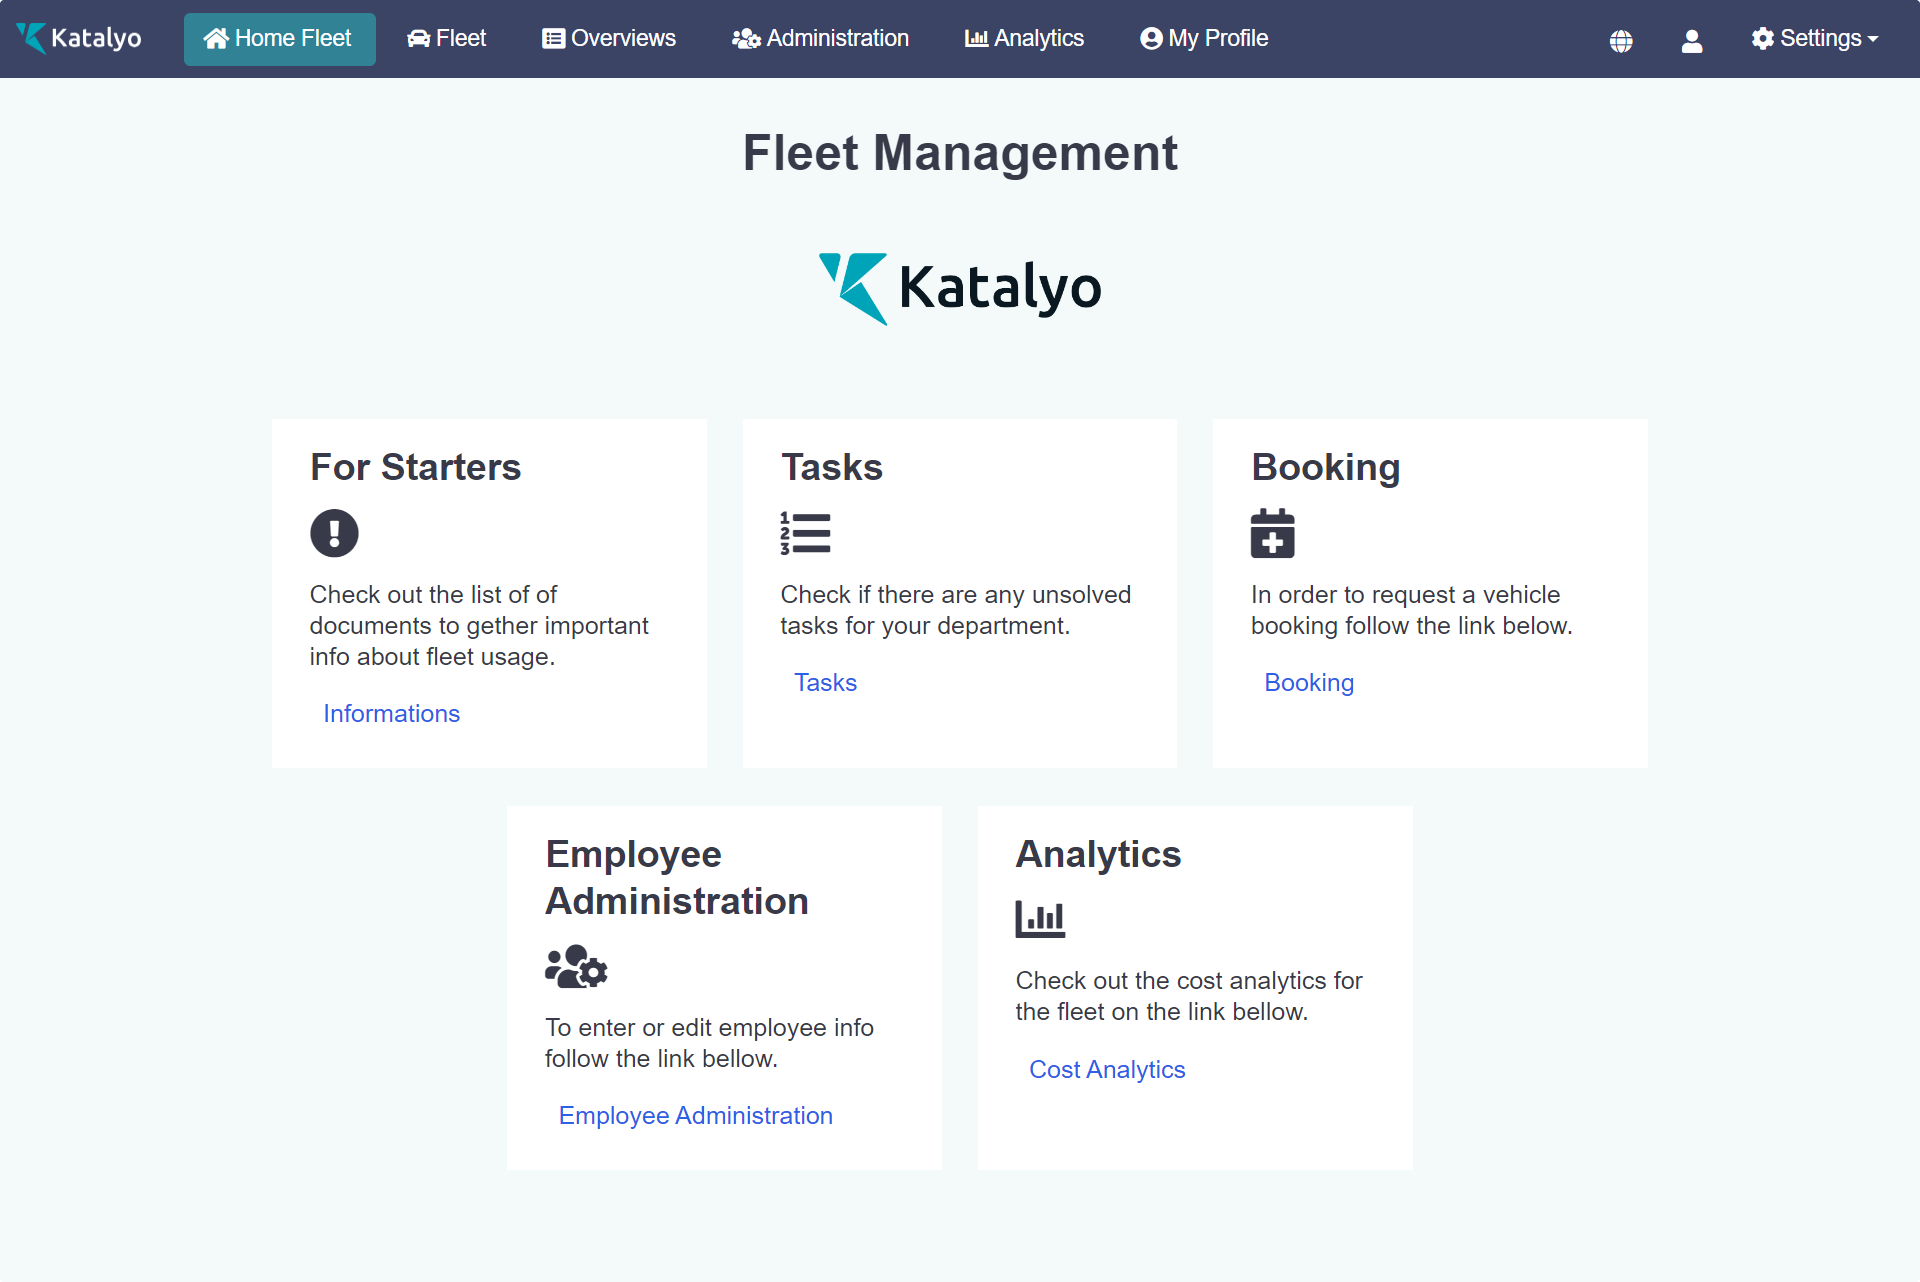Open the Fleet menu in navbar

(446, 38)
